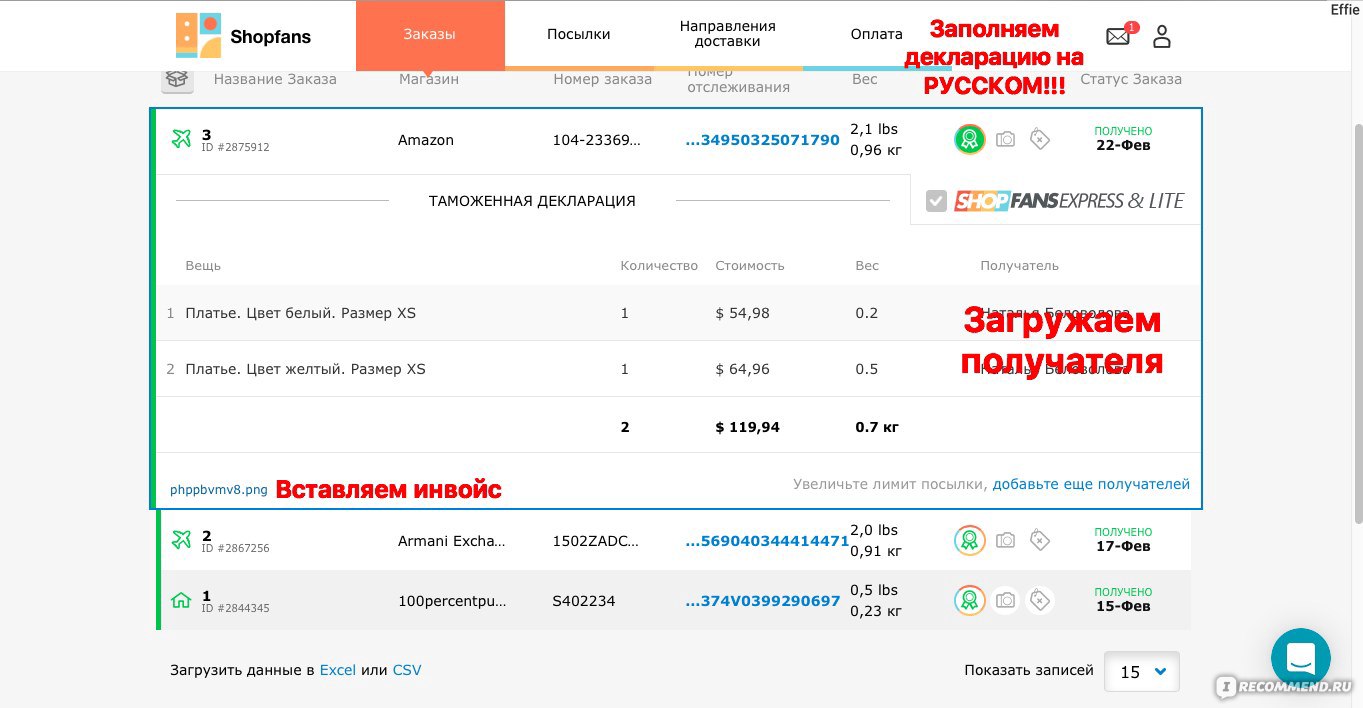Click the house icon for order 1

coord(181,600)
